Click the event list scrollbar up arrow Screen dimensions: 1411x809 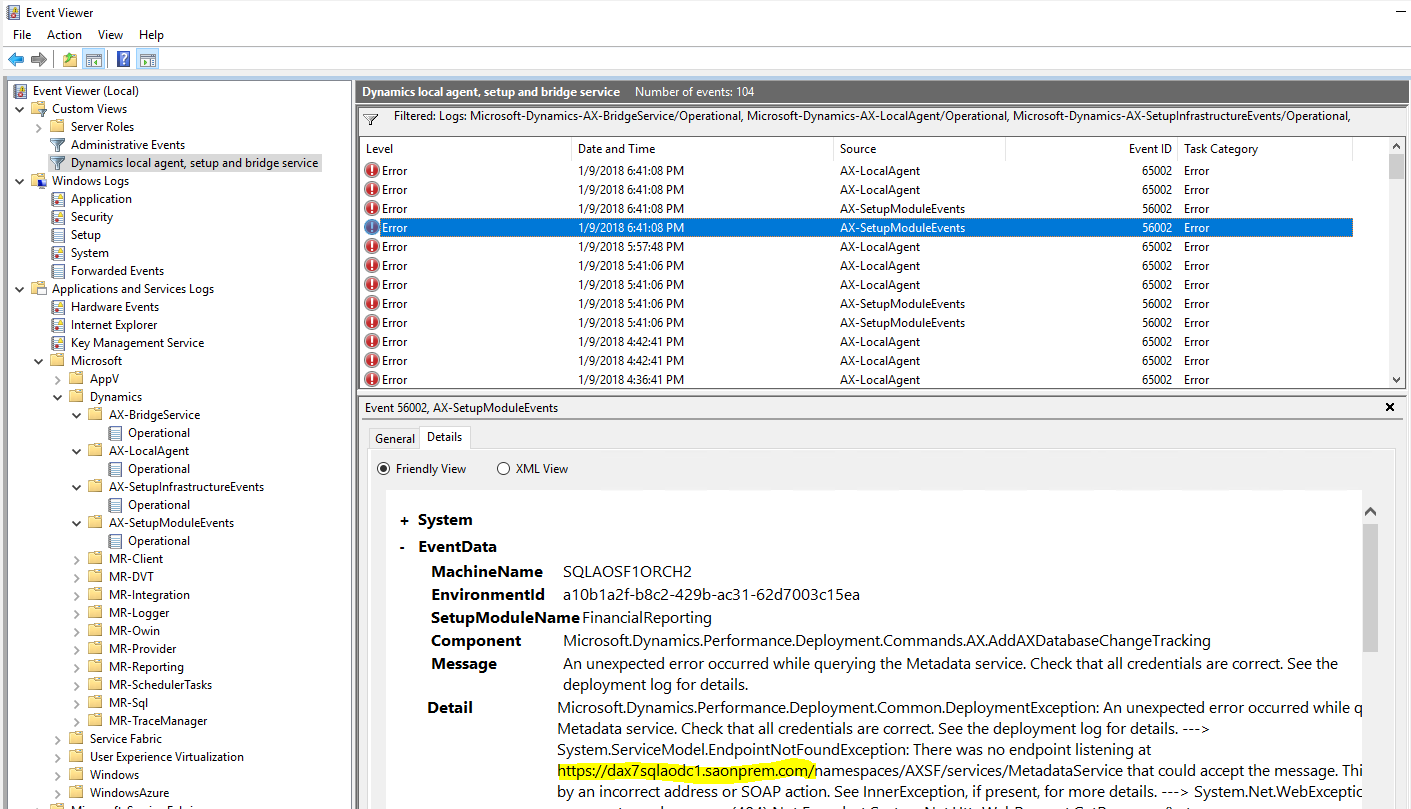1396,147
